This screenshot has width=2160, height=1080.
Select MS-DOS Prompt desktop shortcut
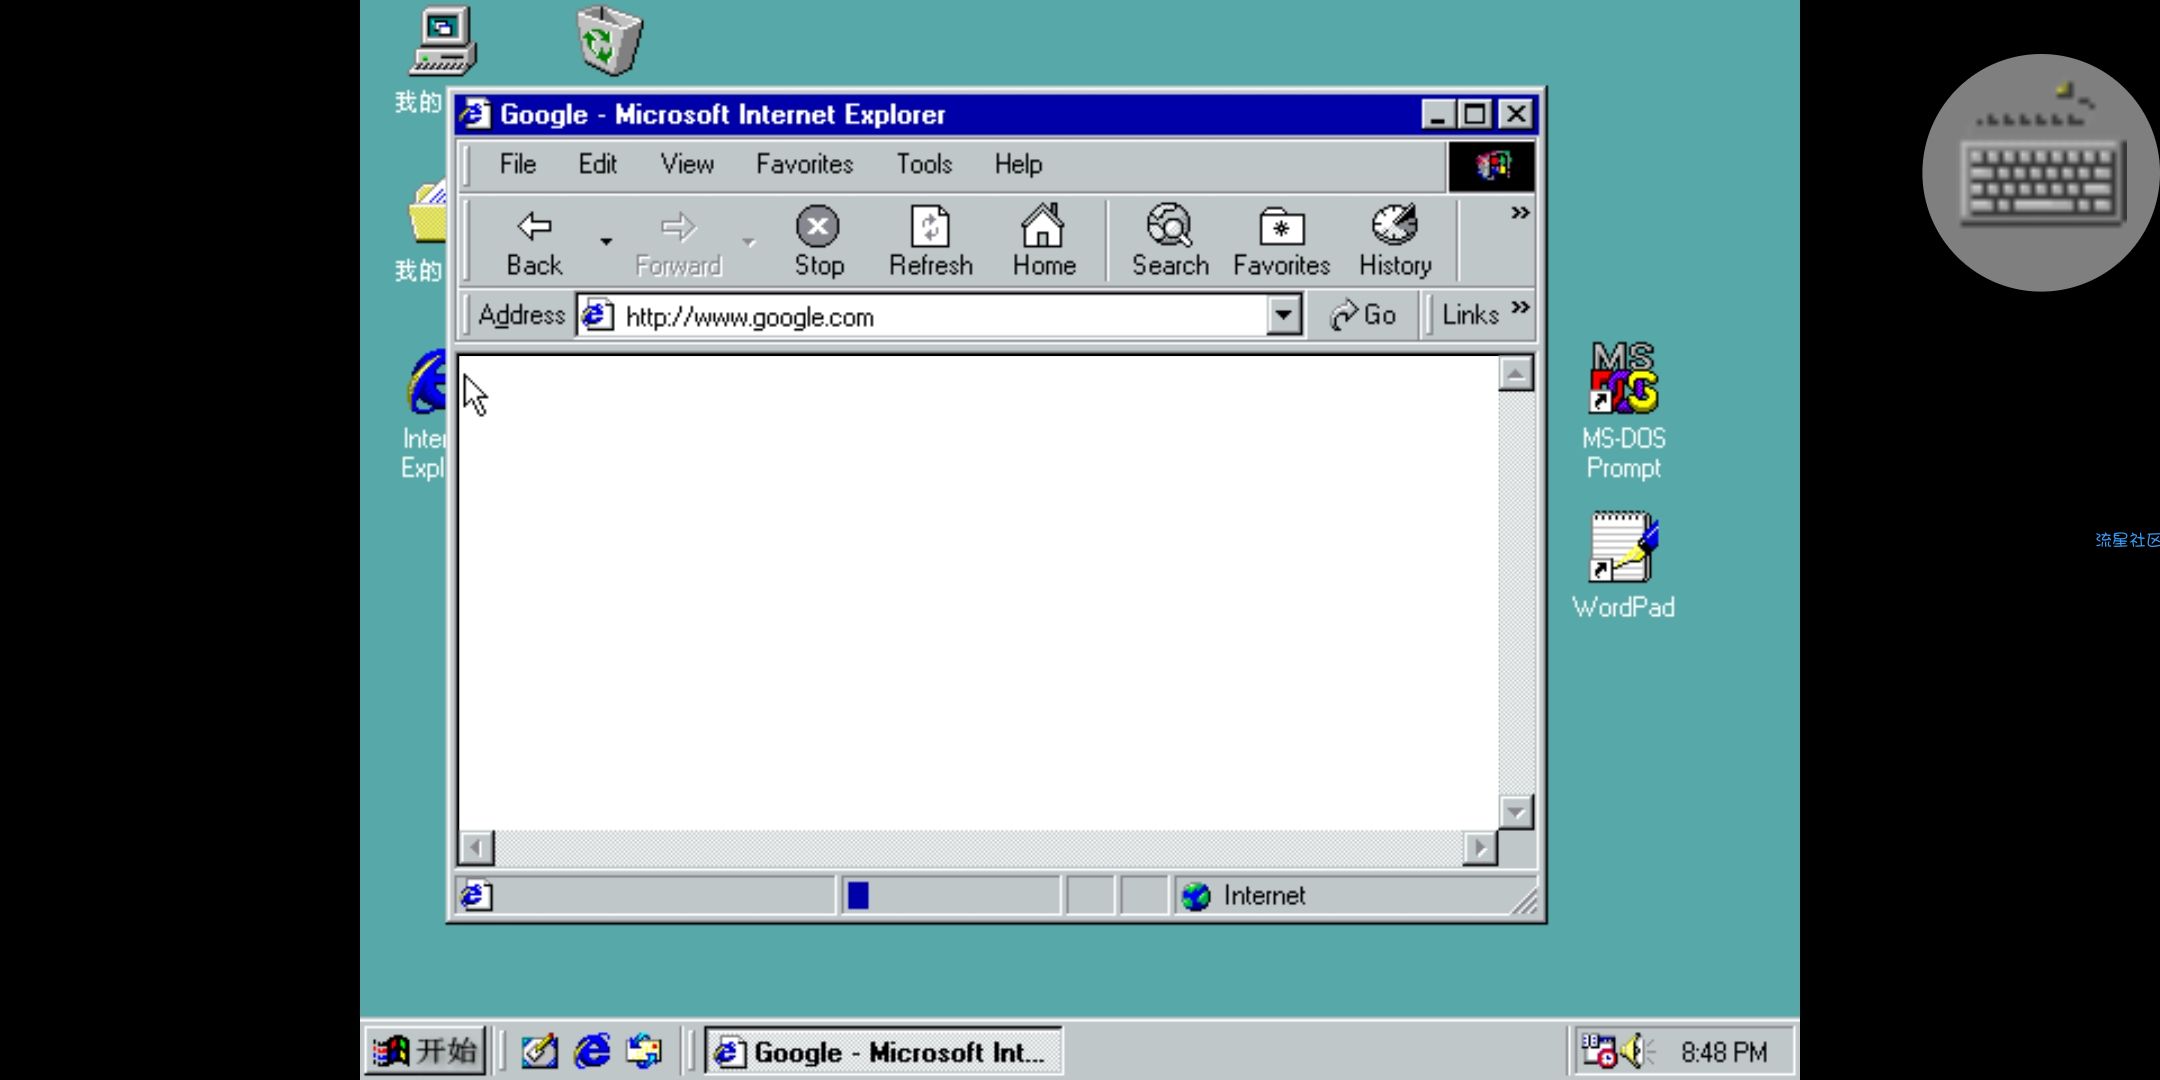tap(1623, 411)
